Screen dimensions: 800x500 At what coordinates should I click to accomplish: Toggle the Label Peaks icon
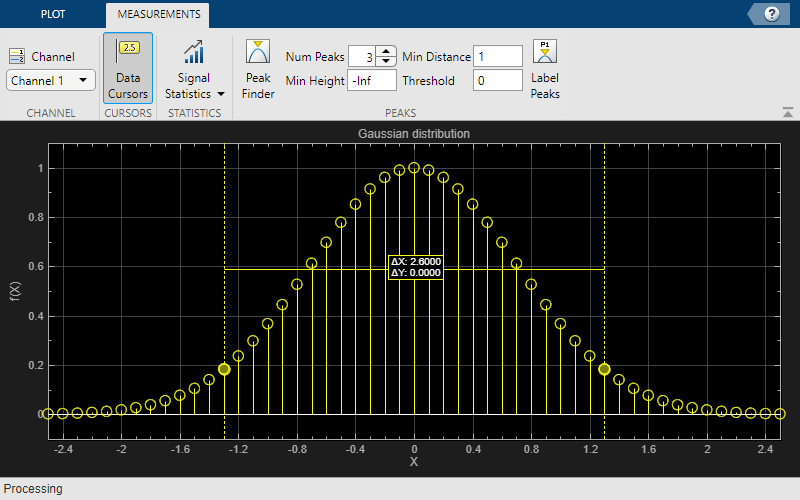545,52
